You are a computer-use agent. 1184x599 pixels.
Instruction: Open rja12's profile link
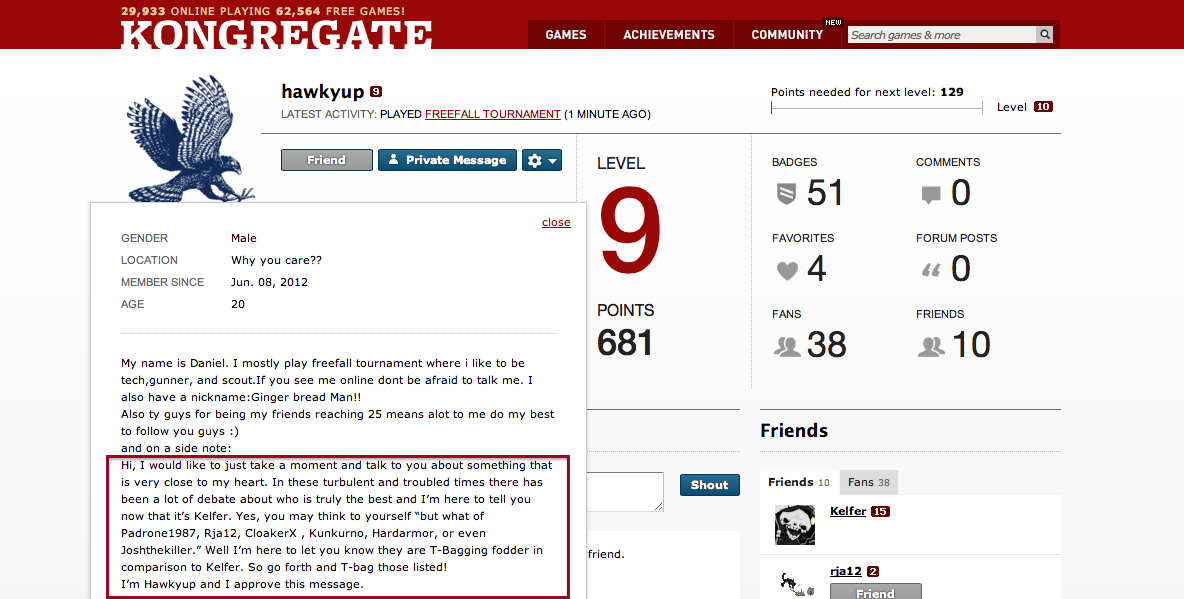[846, 572]
